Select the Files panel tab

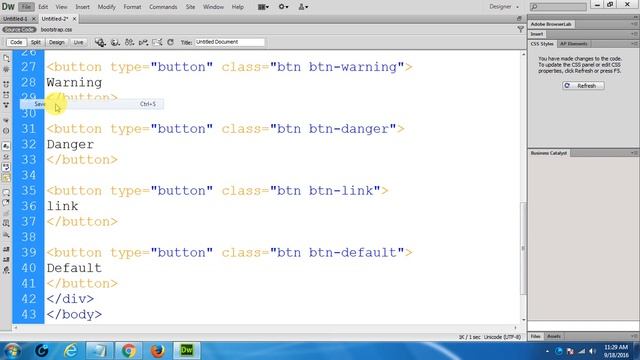pyautogui.click(x=536, y=336)
